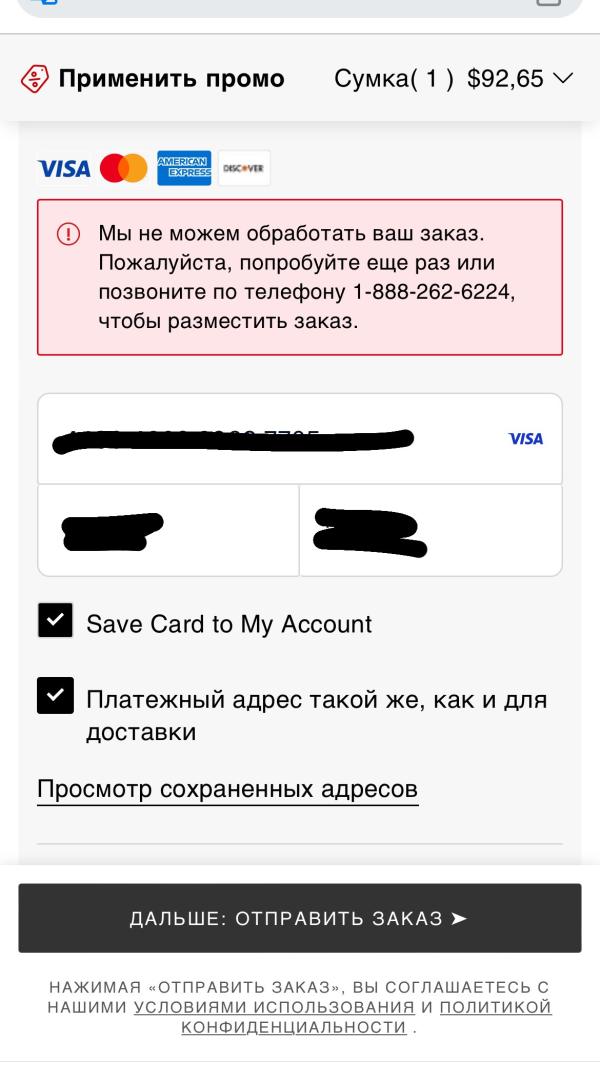The height and width of the screenshot is (1066, 600).
Task: Open Просмотр сохраненных адресов link
Action: 228,790
